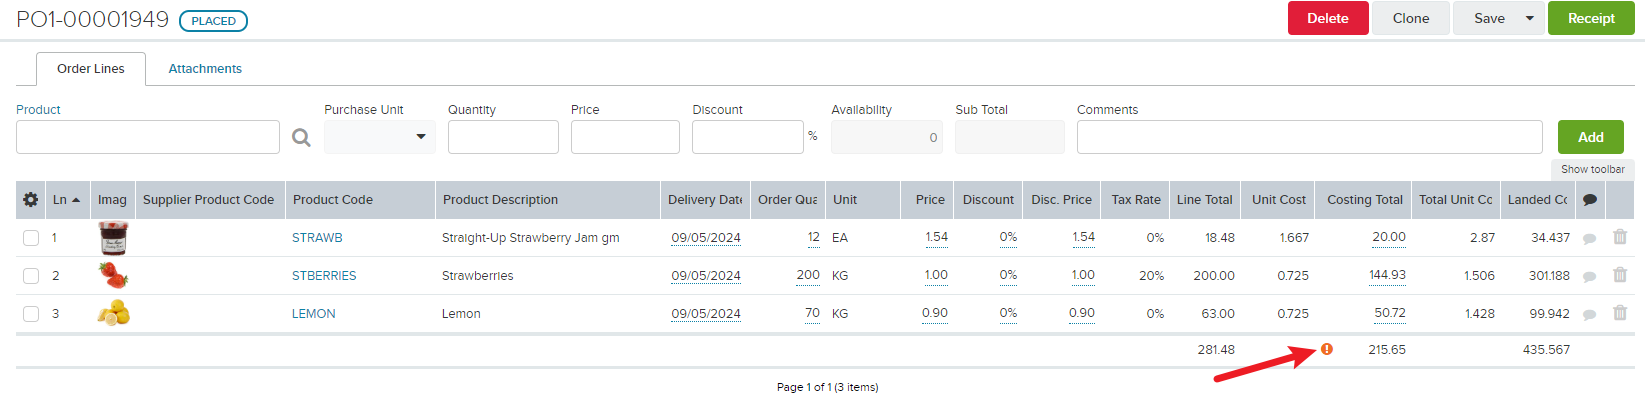Switch to the Attachments tab

click(205, 69)
